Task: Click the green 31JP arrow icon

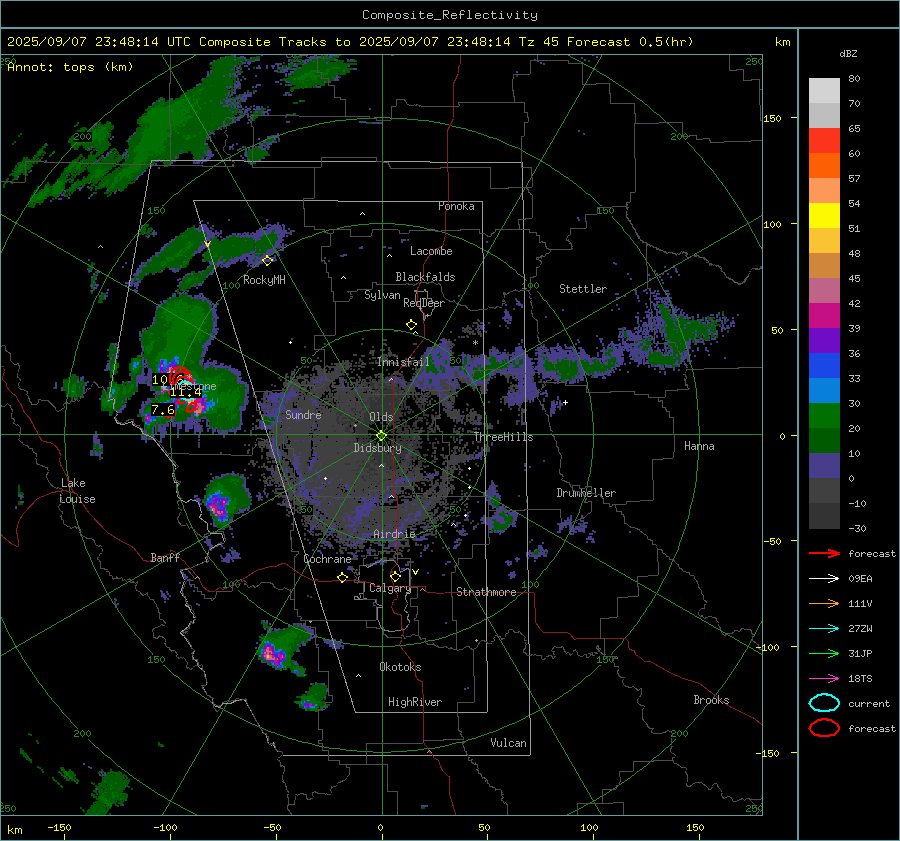Action: [x=824, y=653]
